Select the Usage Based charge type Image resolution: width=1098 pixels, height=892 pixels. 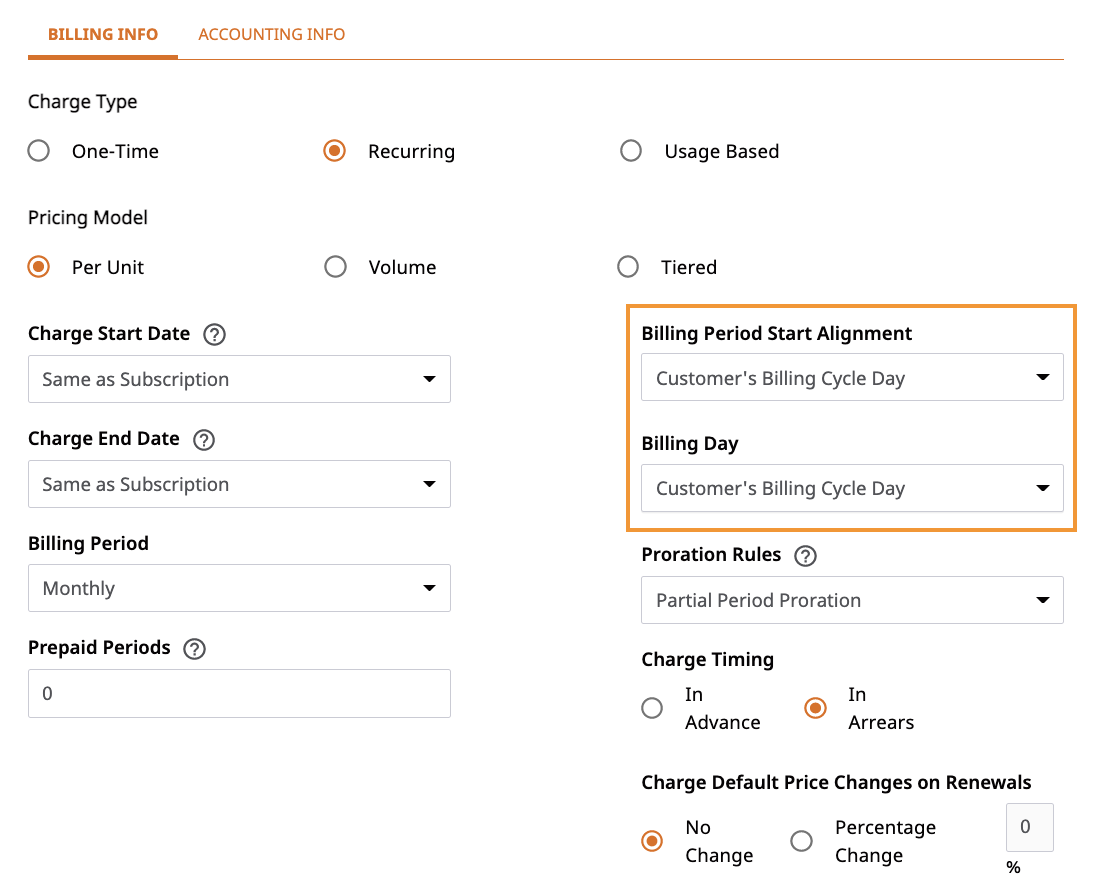pos(631,151)
